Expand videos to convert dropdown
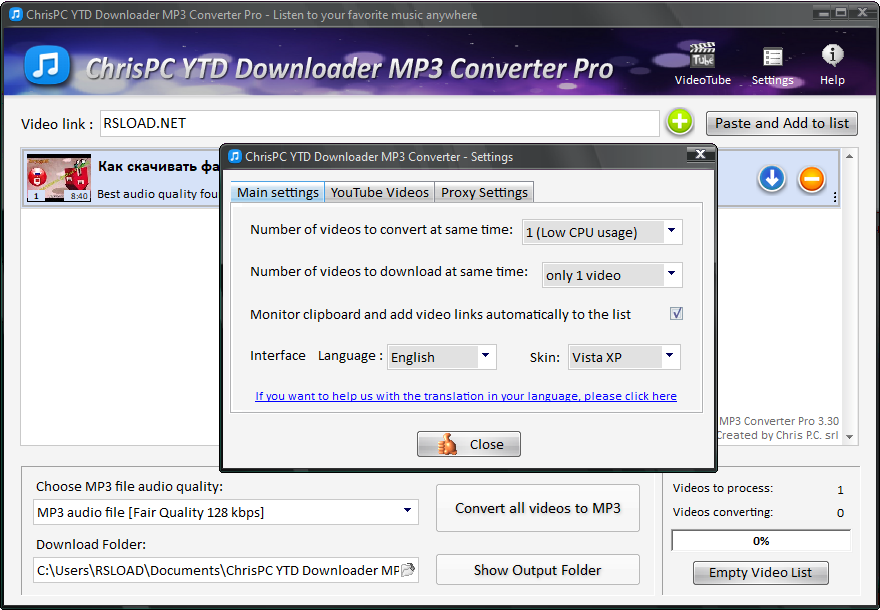The image size is (880, 610). pyautogui.click(x=672, y=231)
